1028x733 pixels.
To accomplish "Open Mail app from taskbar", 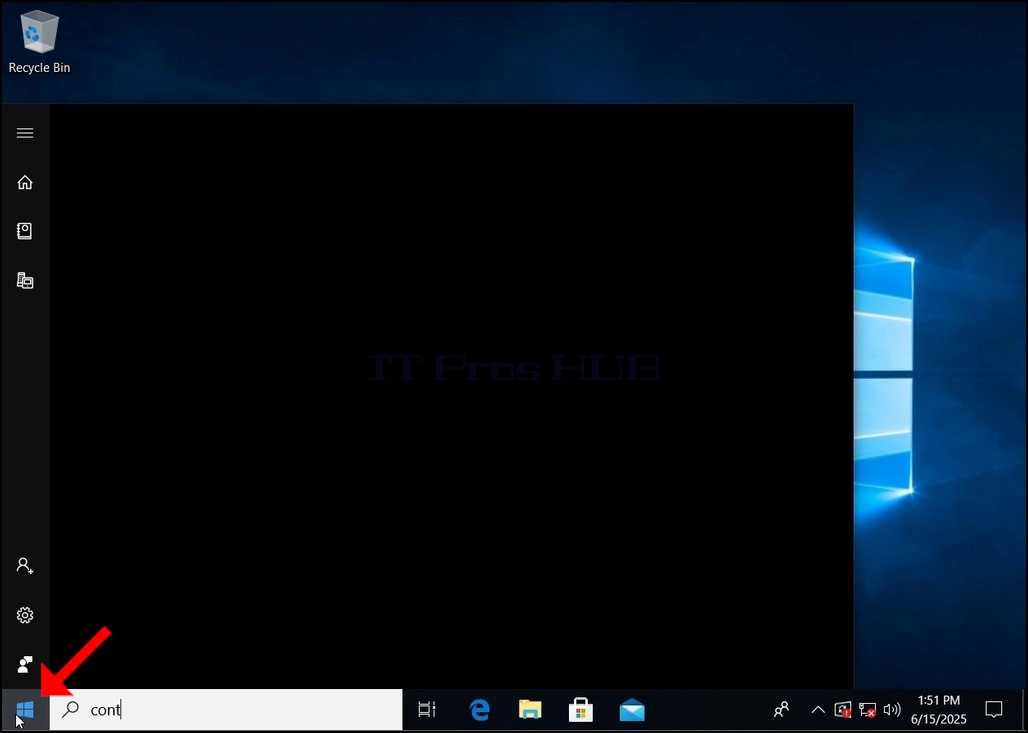I will point(632,709).
